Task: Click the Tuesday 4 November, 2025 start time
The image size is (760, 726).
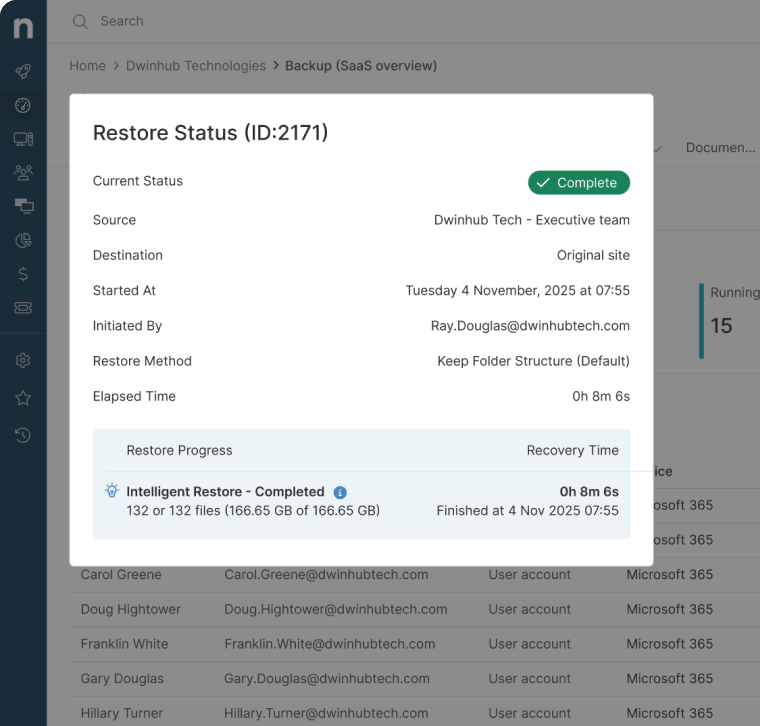Action: coord(517,290)
